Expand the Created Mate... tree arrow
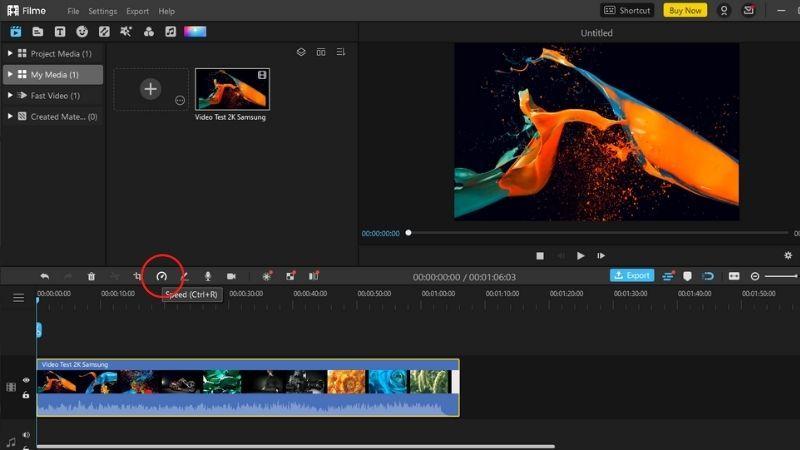This screenshot has height=450, width=800. [x=10, y=116]
